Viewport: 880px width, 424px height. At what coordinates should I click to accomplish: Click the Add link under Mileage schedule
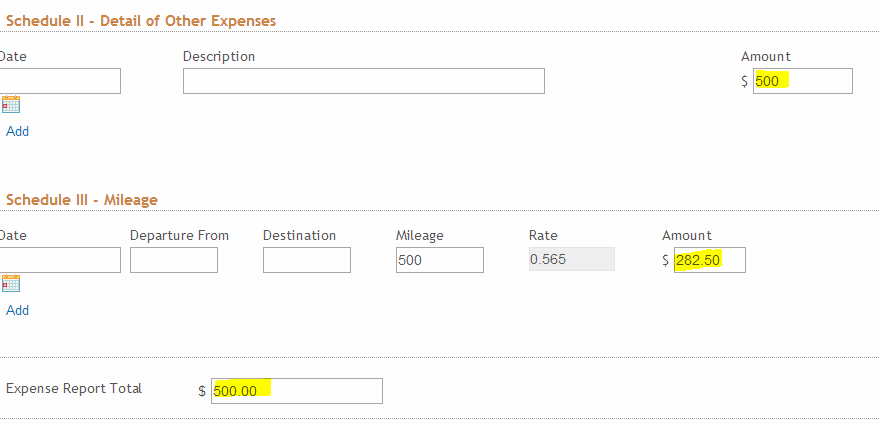coord(18,310)
